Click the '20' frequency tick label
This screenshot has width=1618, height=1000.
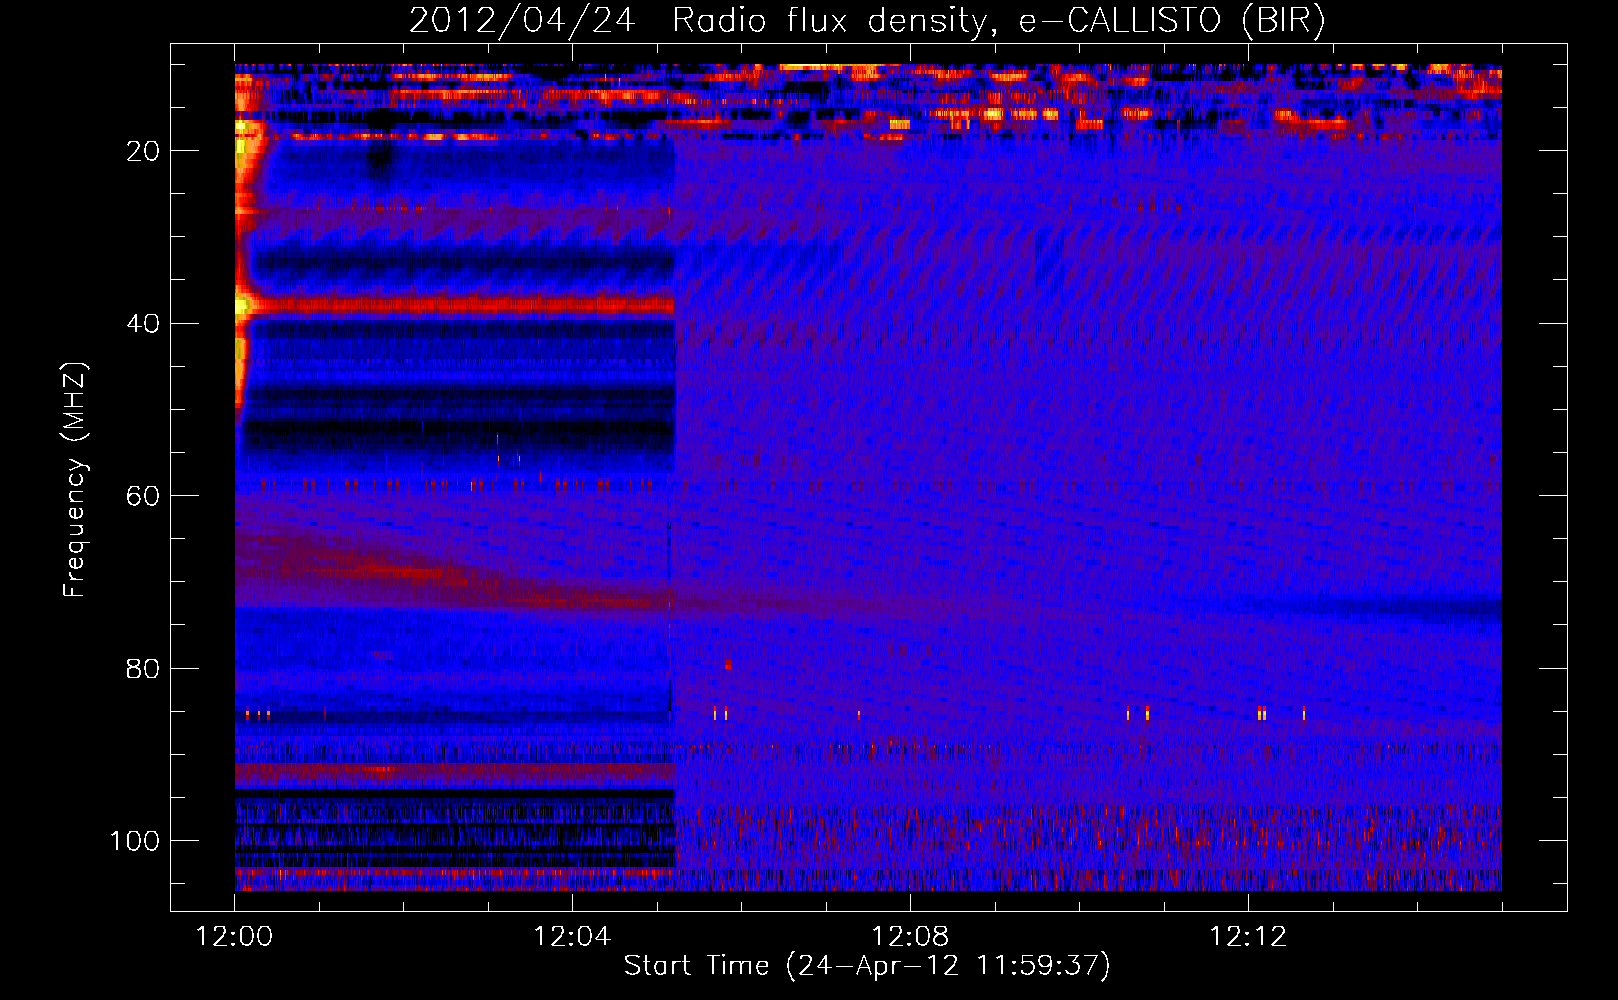[143, 151]
